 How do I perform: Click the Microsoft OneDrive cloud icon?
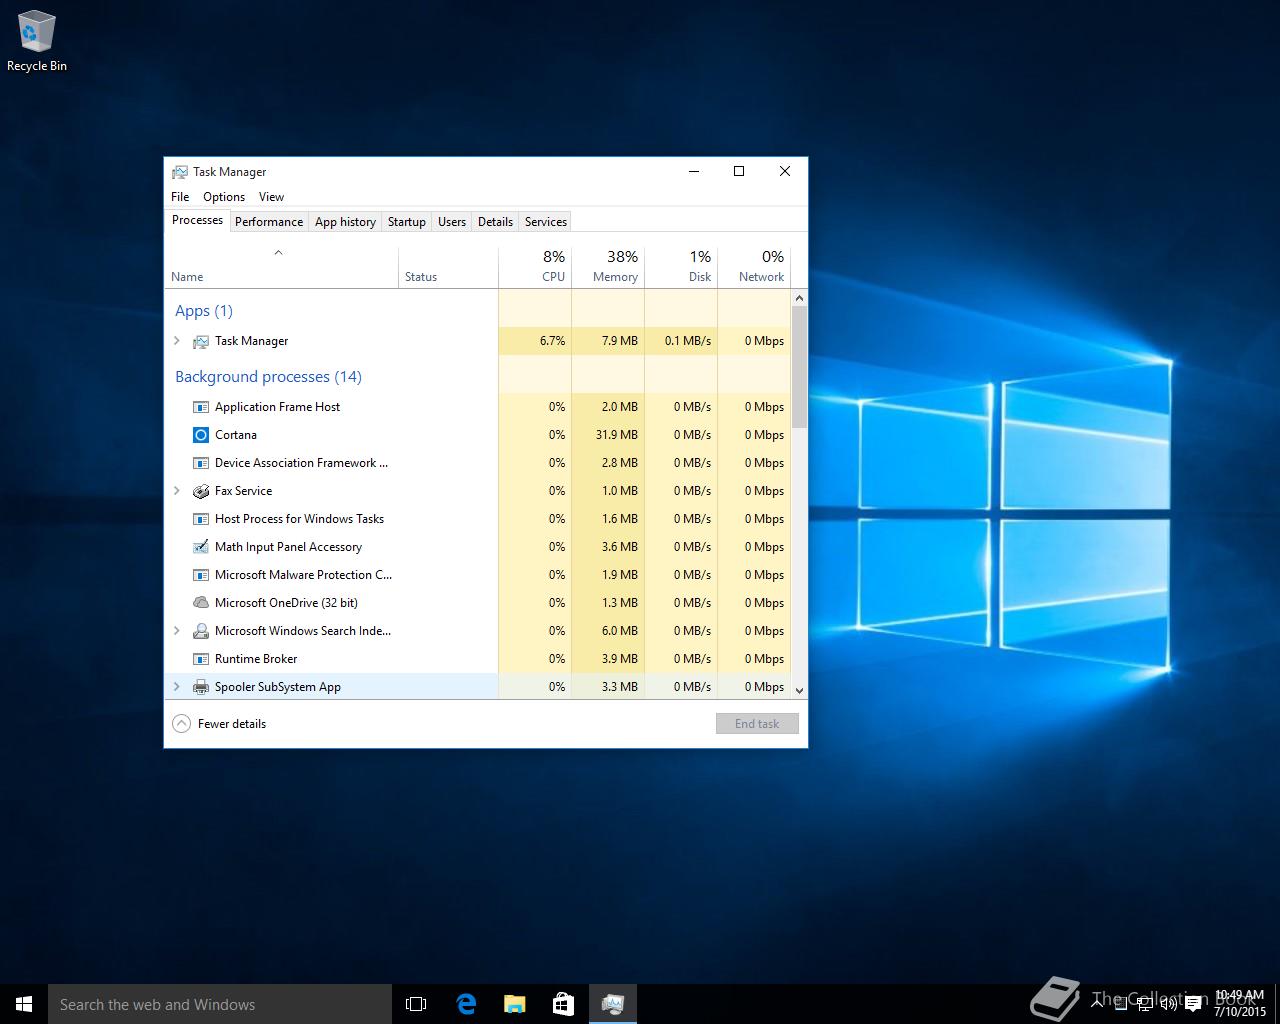point(201,603)
